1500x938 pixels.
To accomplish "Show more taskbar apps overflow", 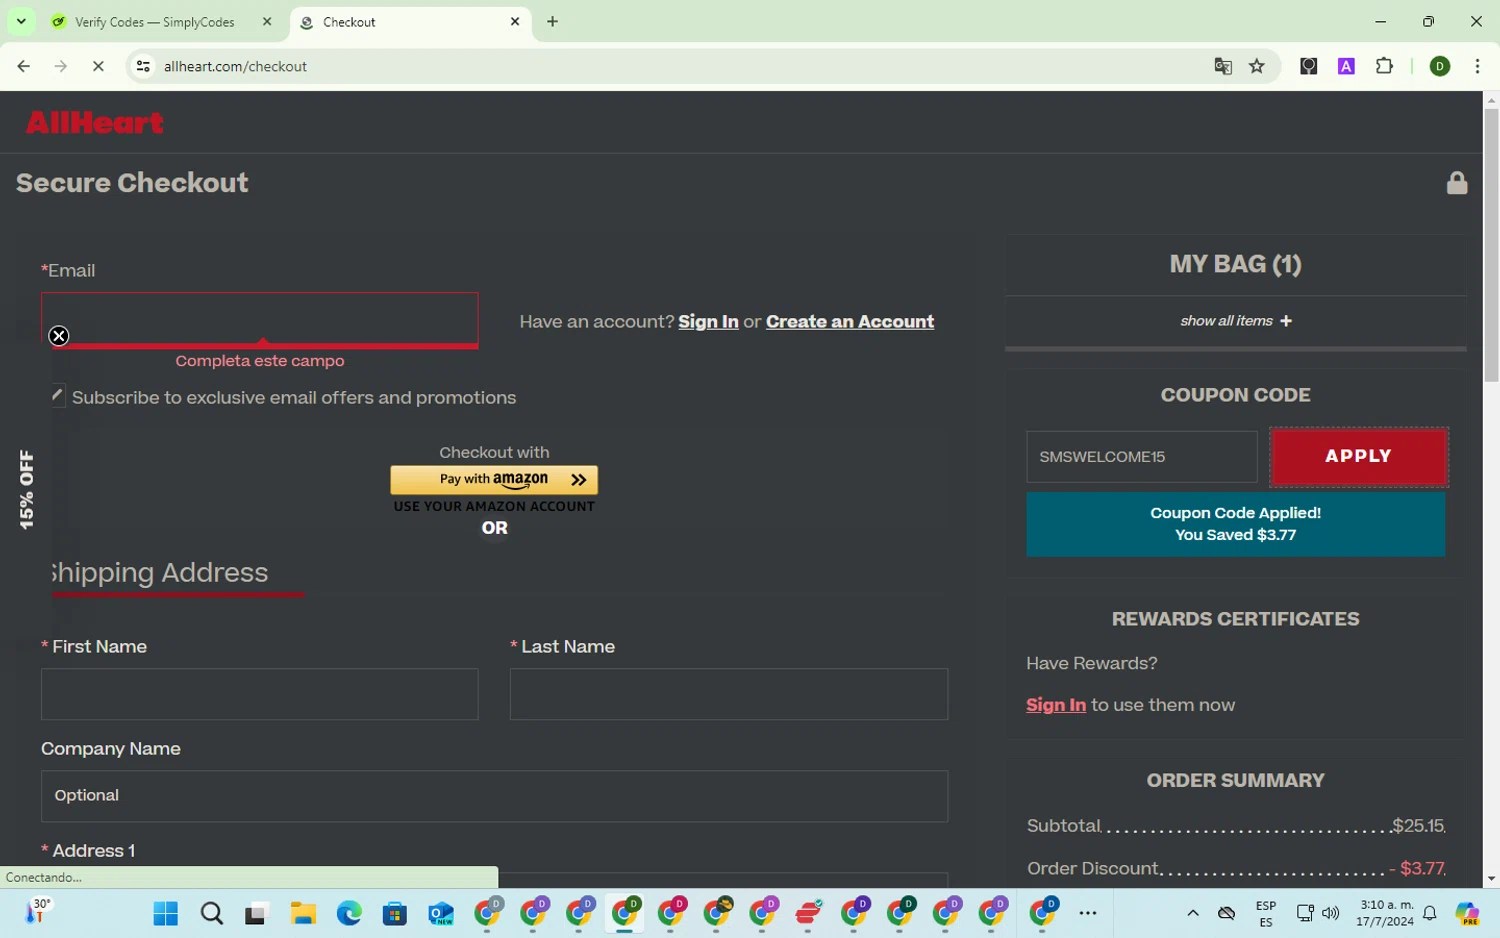I will 1088,913.
